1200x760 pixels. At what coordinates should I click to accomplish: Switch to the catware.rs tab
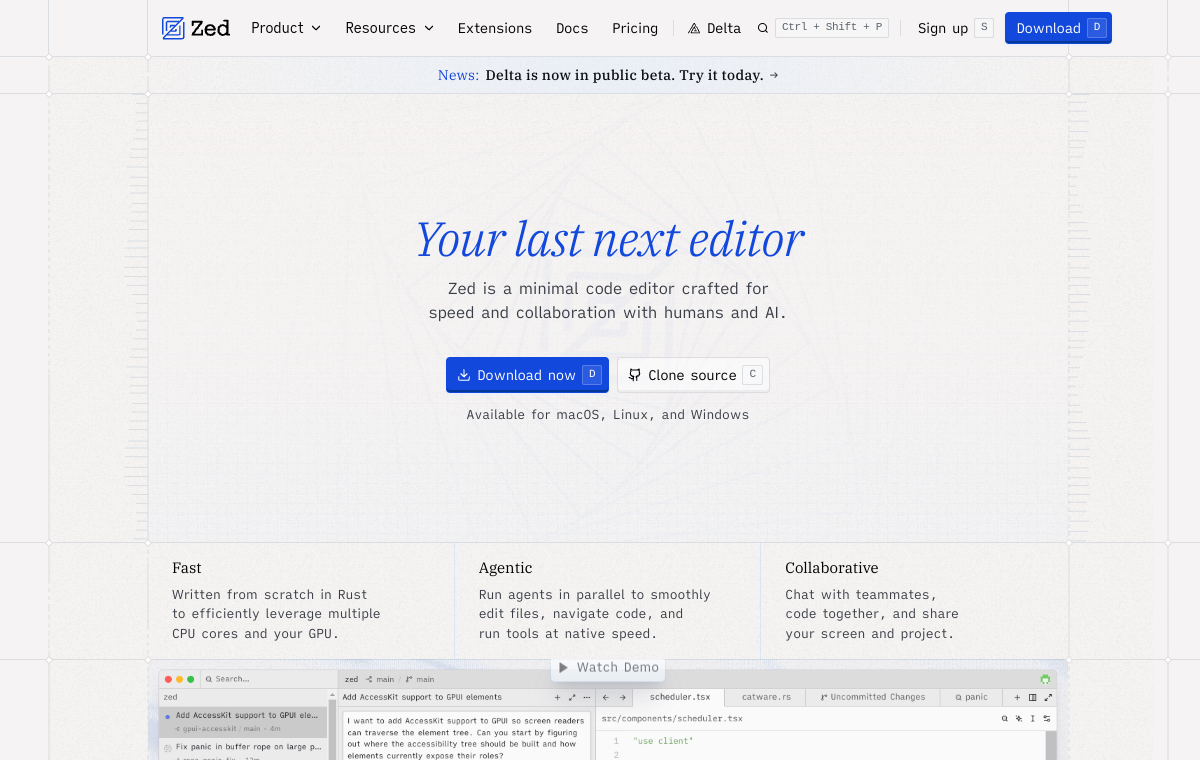coord(766,697)
